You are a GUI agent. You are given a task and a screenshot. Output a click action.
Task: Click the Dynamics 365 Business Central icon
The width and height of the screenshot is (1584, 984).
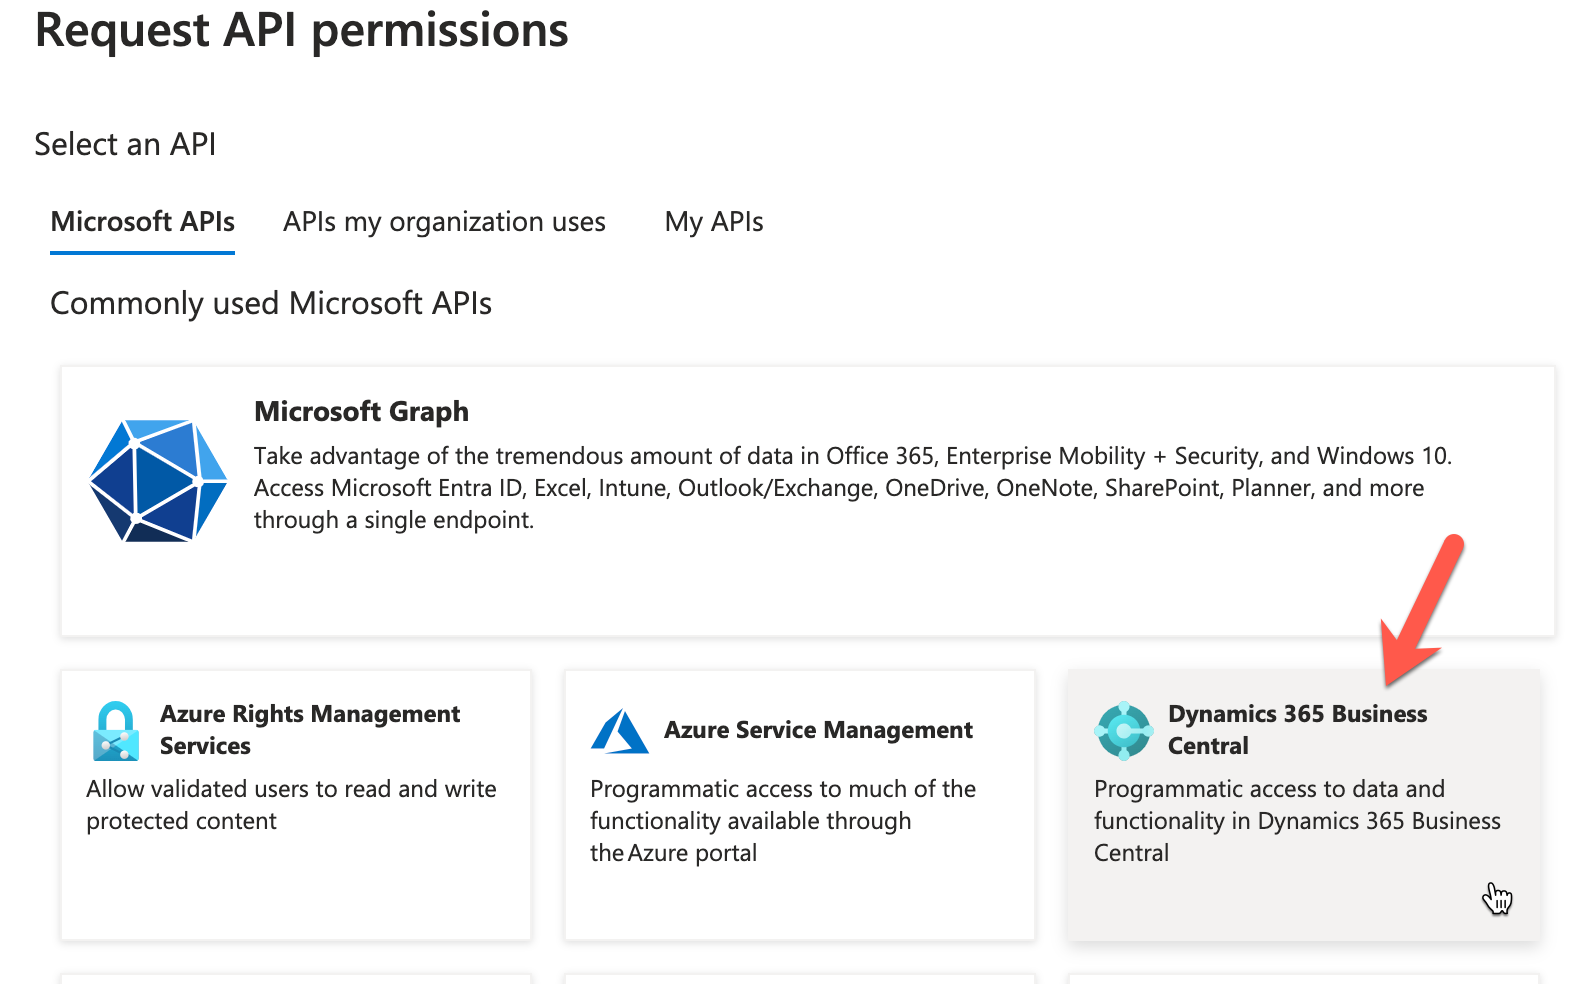click(x=1124, y=731)
